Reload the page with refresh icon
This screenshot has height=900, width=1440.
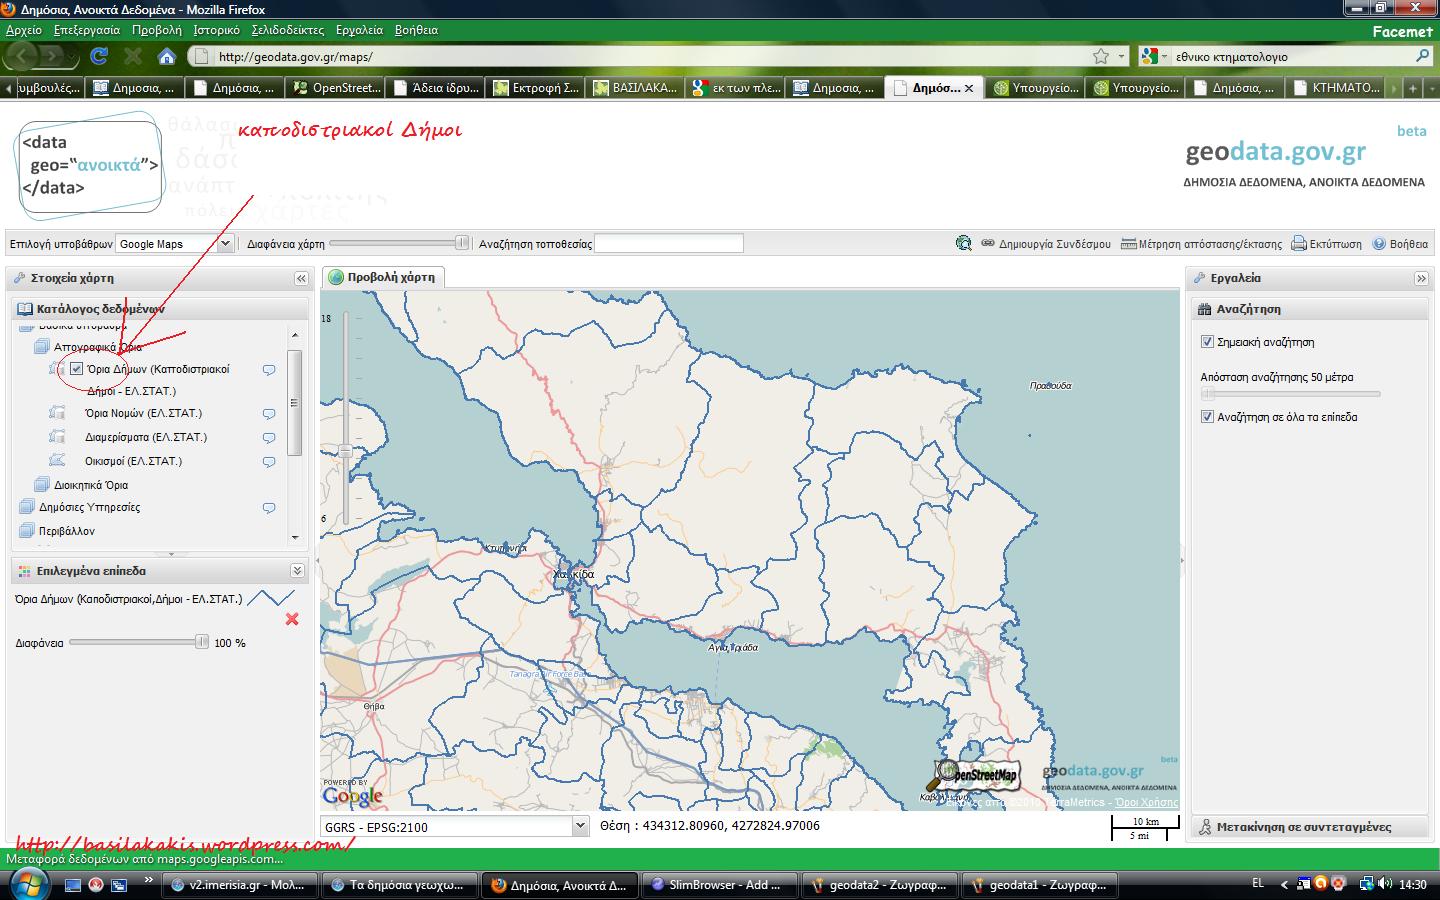point(99,56)
